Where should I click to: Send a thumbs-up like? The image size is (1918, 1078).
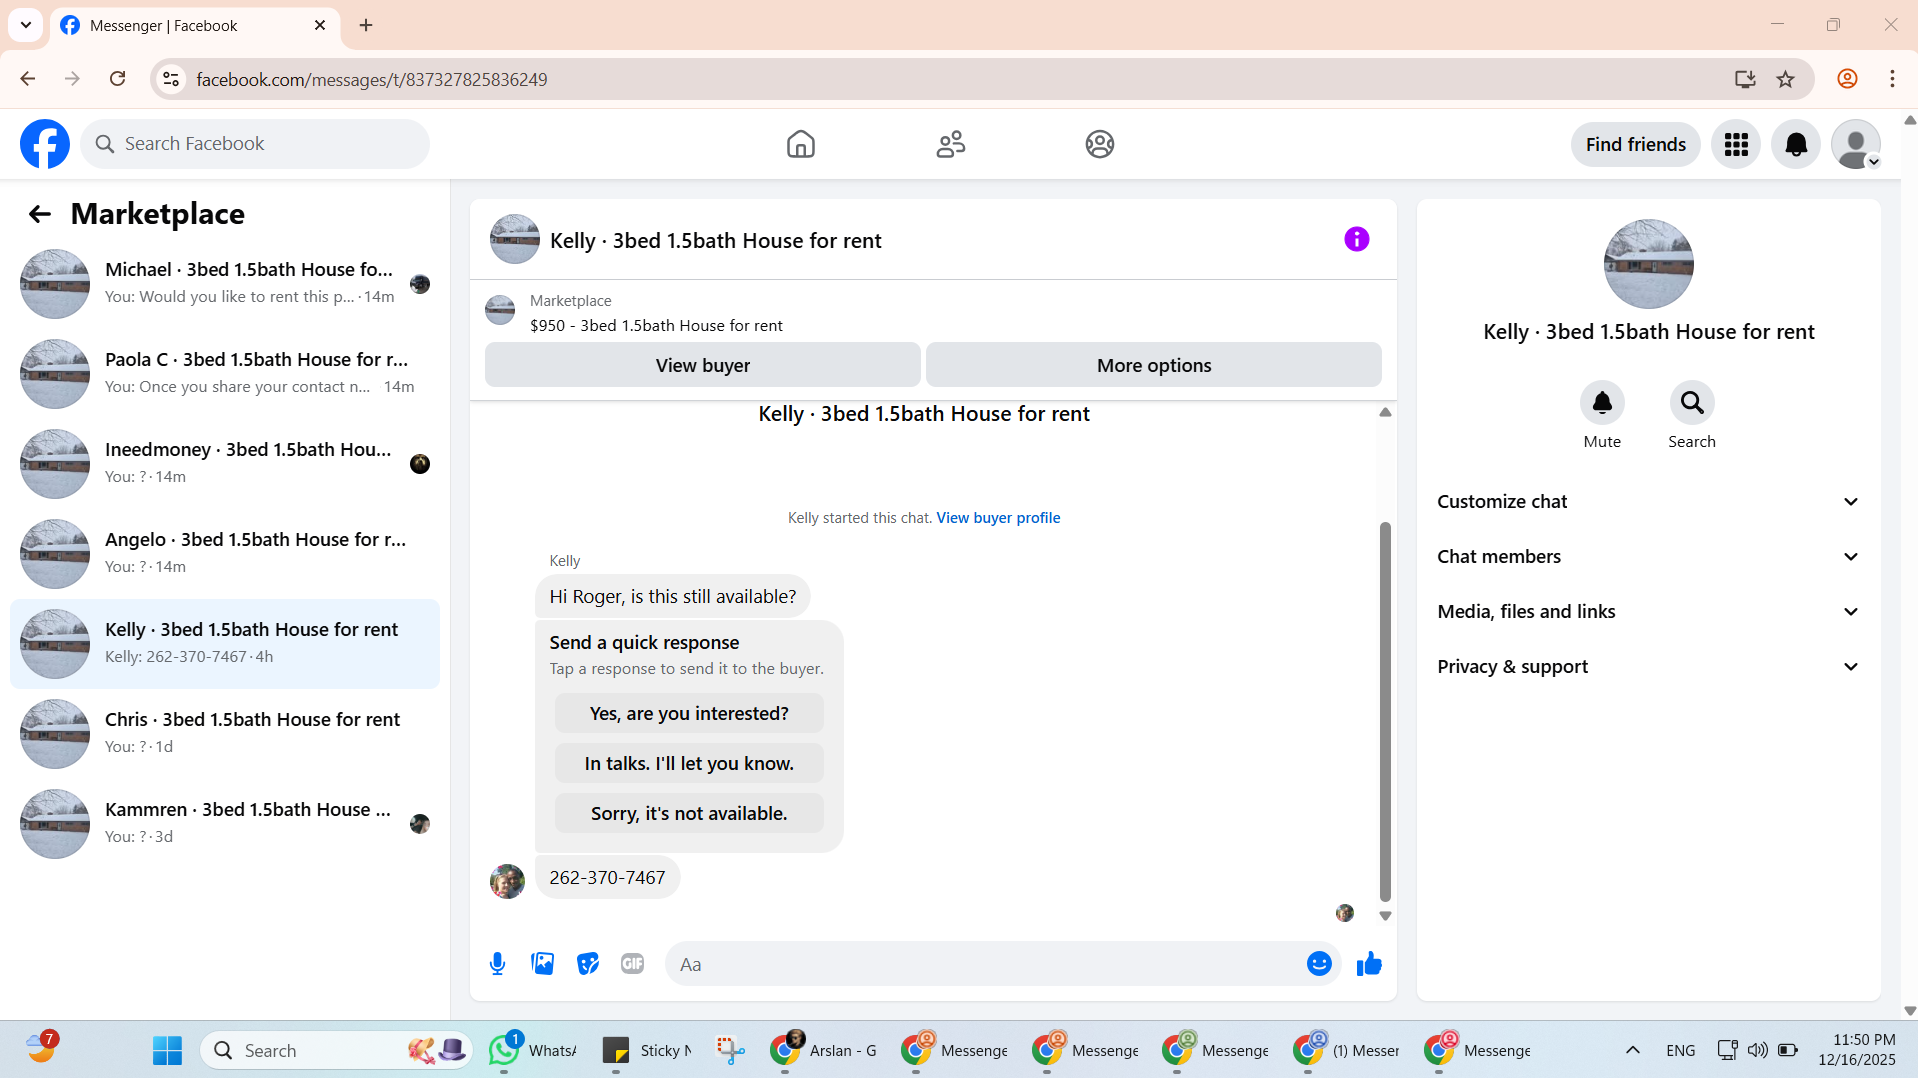pos(1369,964)
